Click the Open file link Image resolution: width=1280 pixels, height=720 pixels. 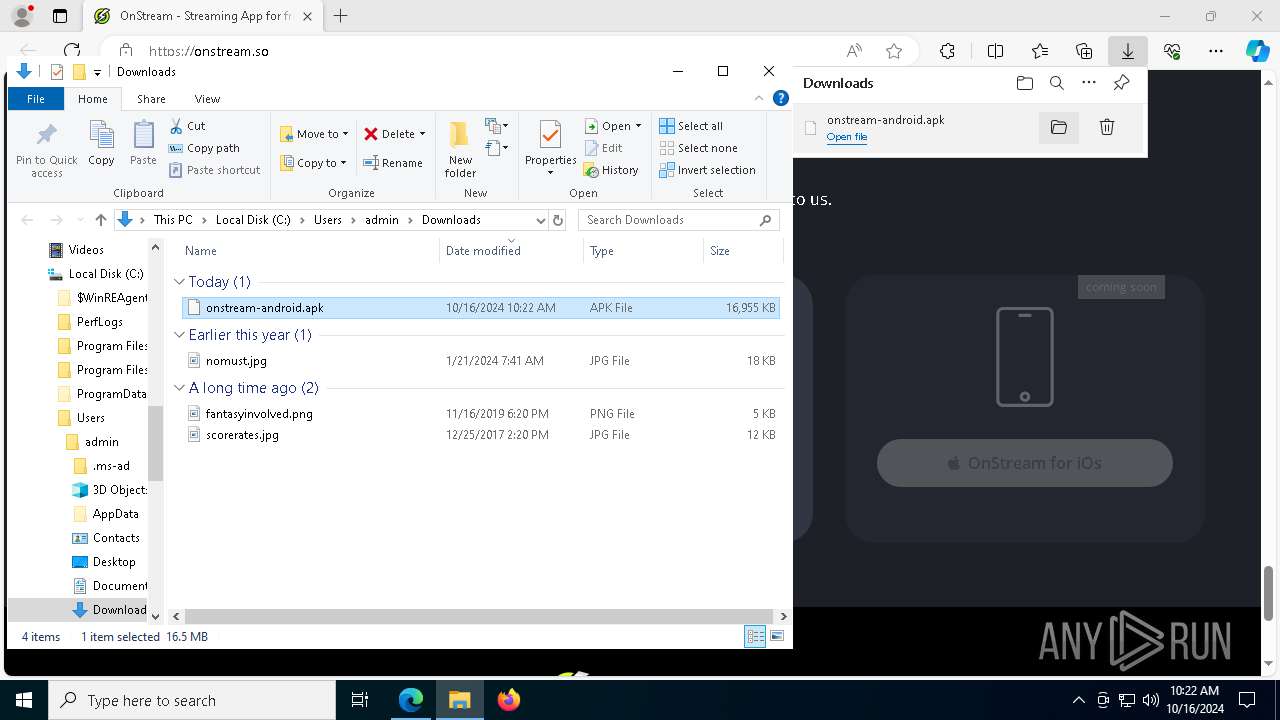[846, 137]
